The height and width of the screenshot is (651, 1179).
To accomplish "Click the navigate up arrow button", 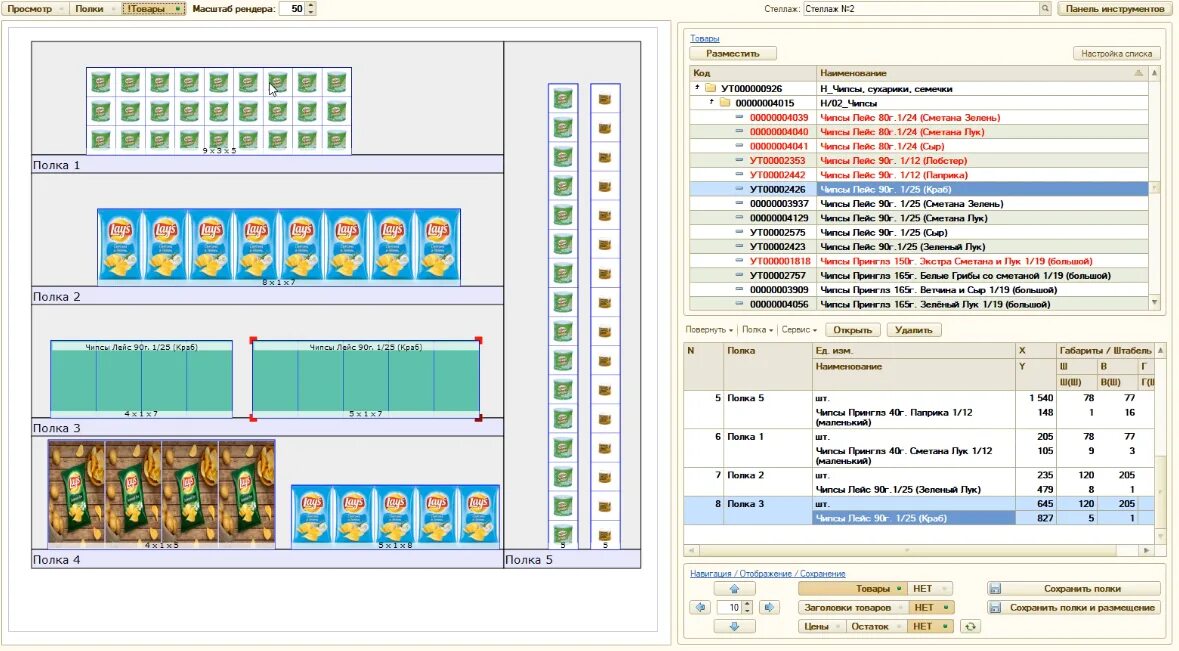I will click(x=735, y=589).
